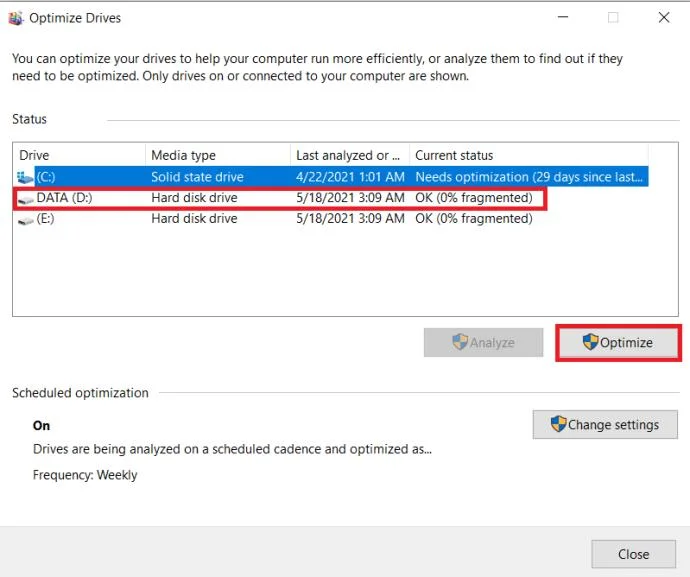Click Hard disk drive cell in (E:) row
The image size is (690, 577).
[194, 218]
